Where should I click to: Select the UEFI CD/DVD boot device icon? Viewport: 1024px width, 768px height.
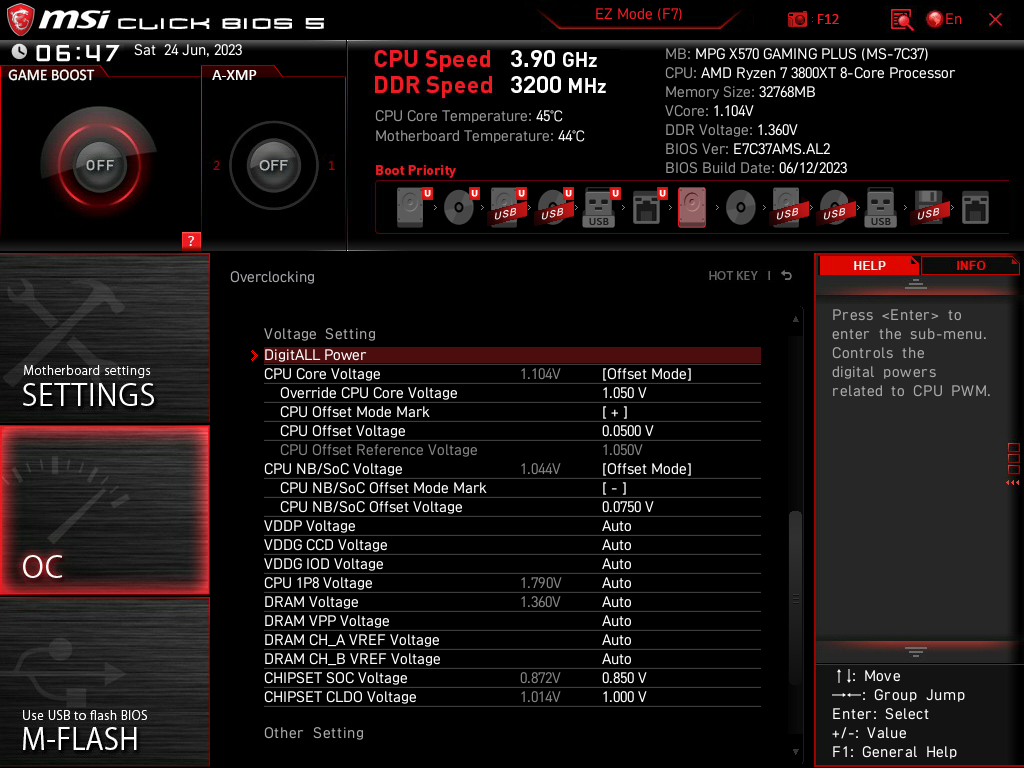(x=461, y=208)
